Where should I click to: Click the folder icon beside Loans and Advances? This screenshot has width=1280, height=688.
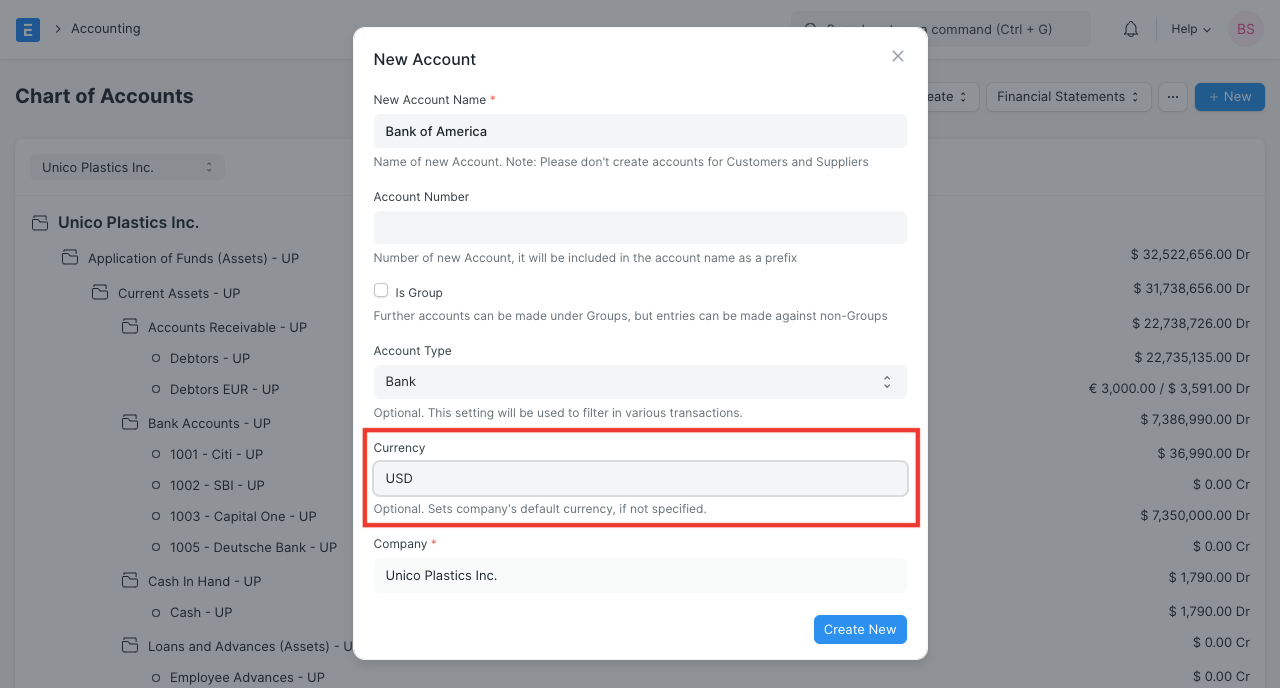point(130,646)
